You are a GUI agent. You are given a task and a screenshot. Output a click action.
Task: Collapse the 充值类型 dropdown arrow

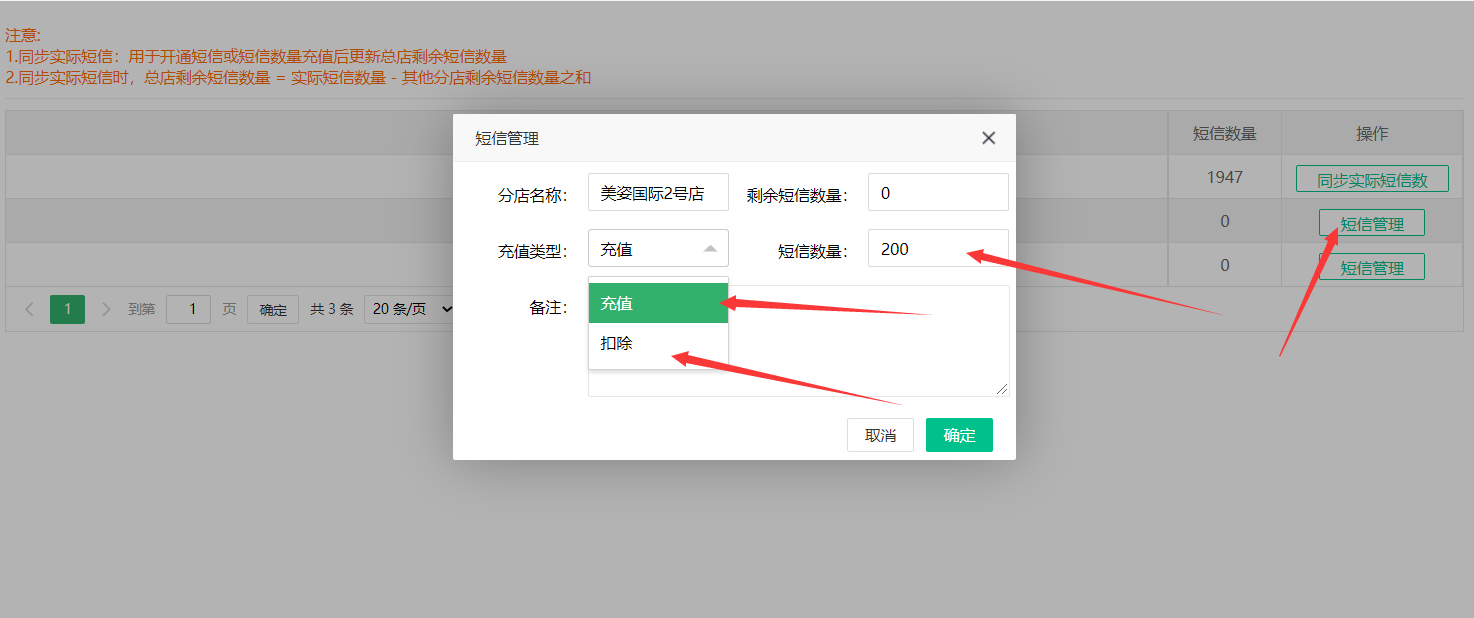click(x=710, y=249)
